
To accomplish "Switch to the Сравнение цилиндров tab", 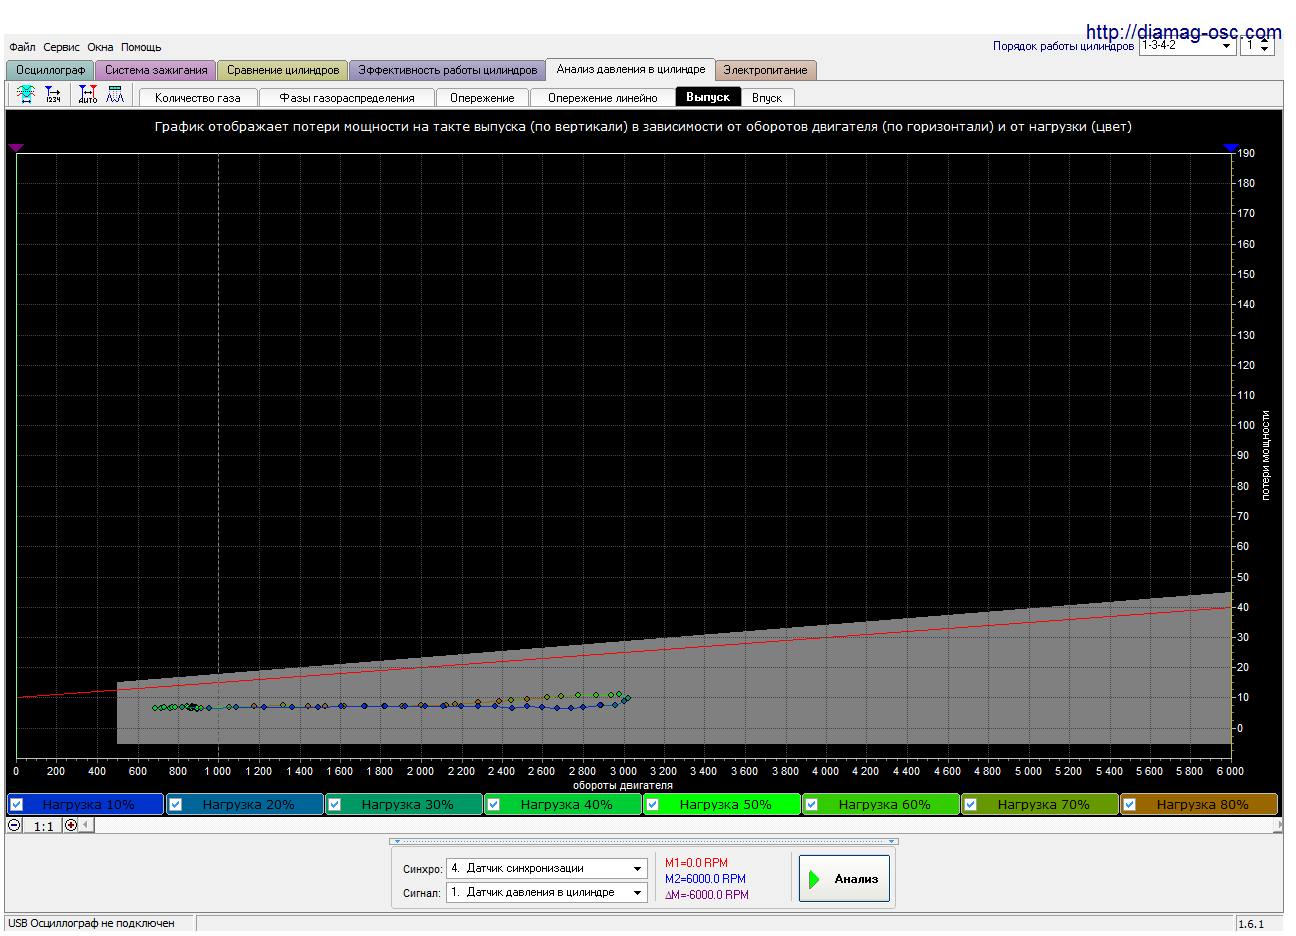I will (283, 70).
